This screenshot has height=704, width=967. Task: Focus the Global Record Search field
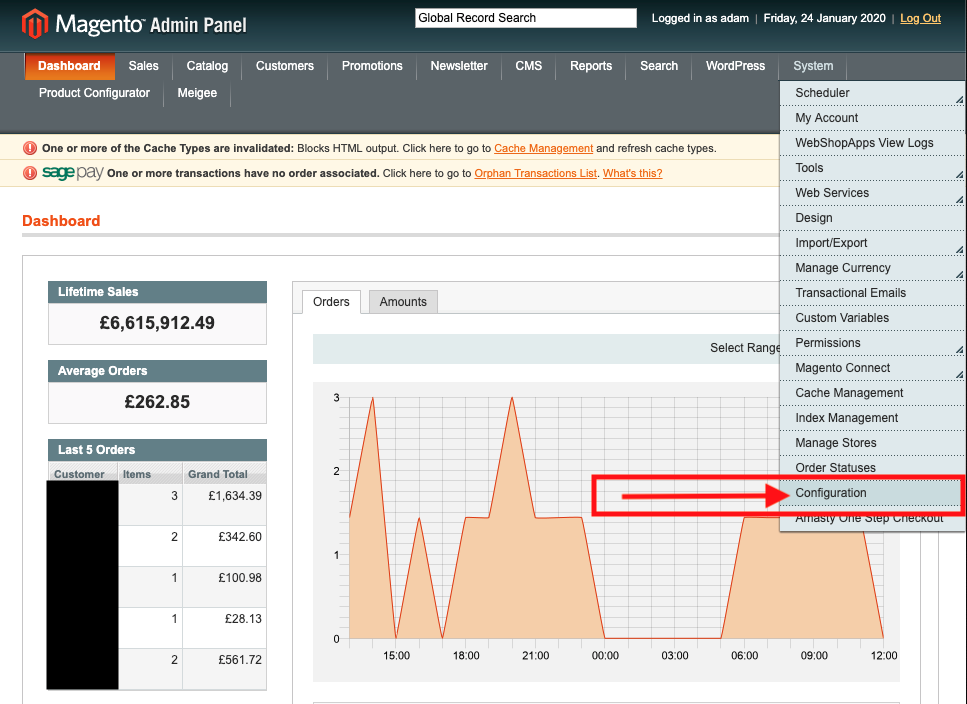(x=525, y=18)
